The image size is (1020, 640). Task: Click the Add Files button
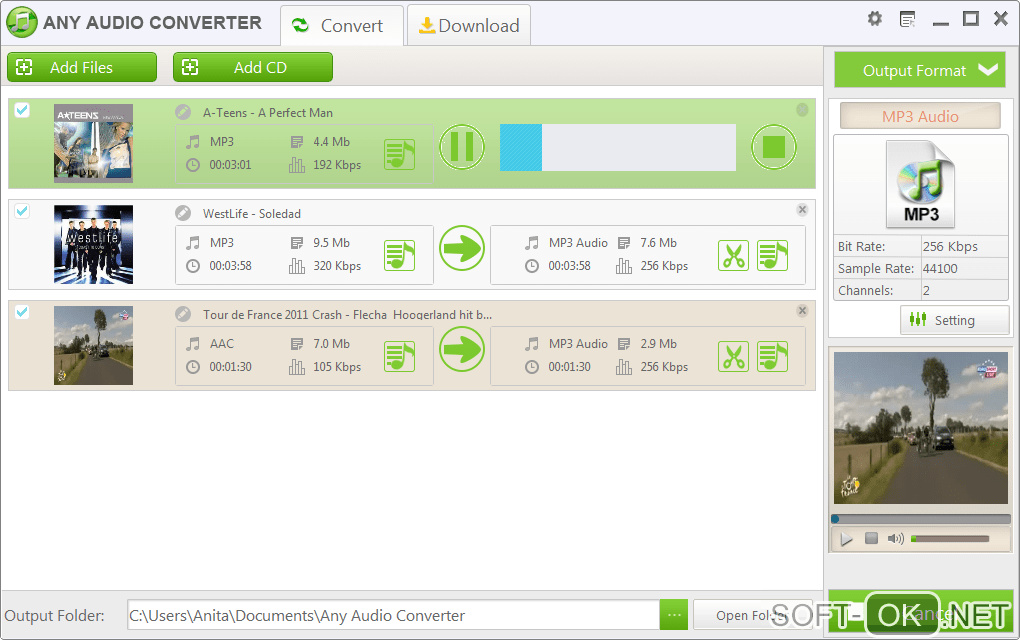[82, 67]
